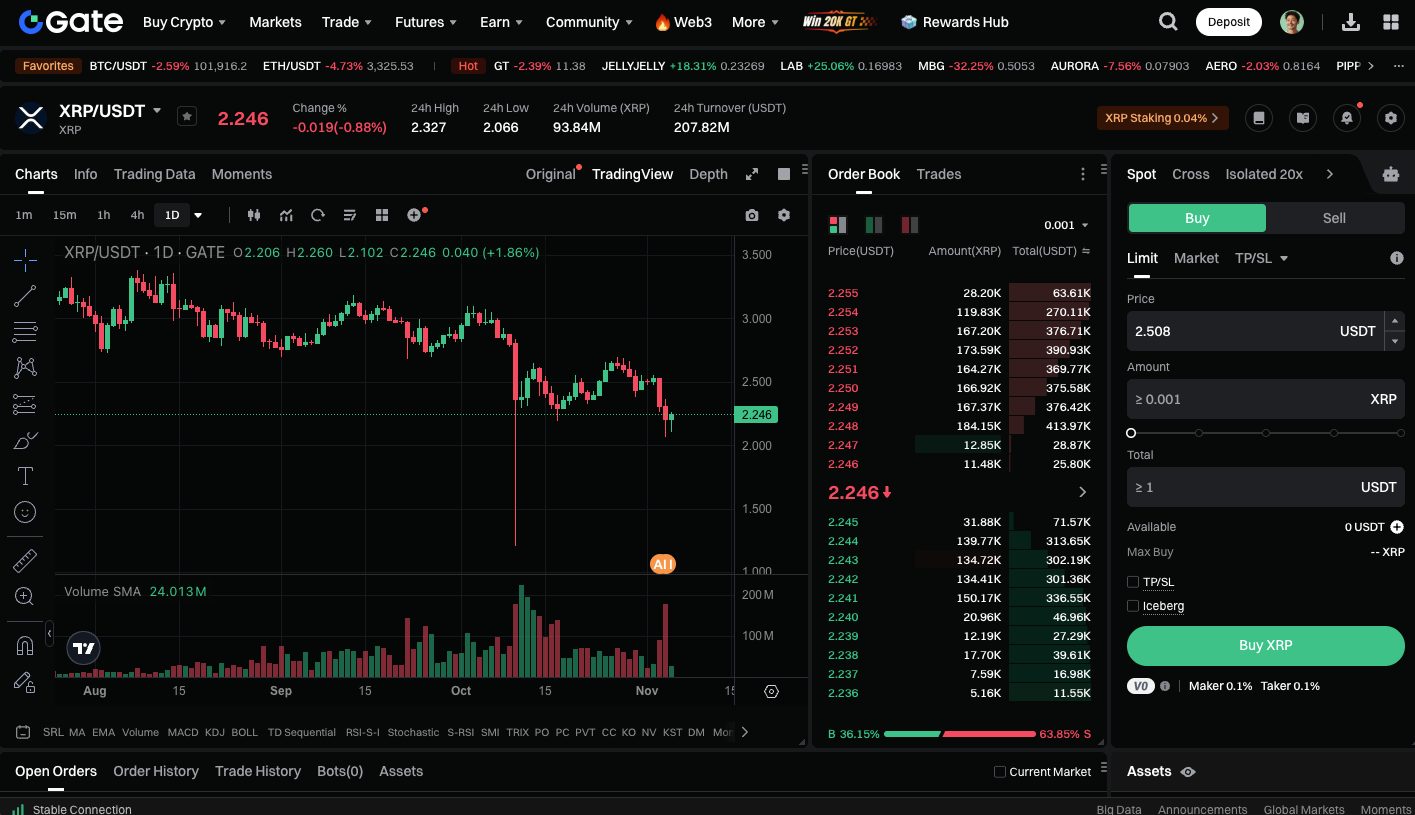Image resolution: width=1415 pixels, height=815 pixels.
Task: Take a chart snapshot with camera icon
Action: [752, 215]
